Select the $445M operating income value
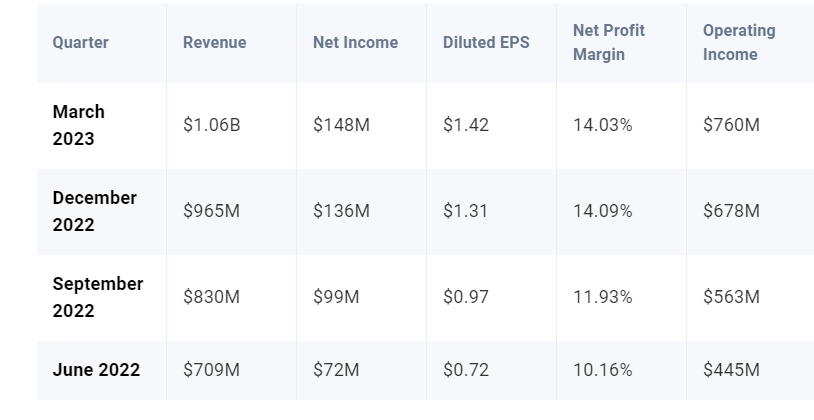The image size is (814, 420). [731, 370]
